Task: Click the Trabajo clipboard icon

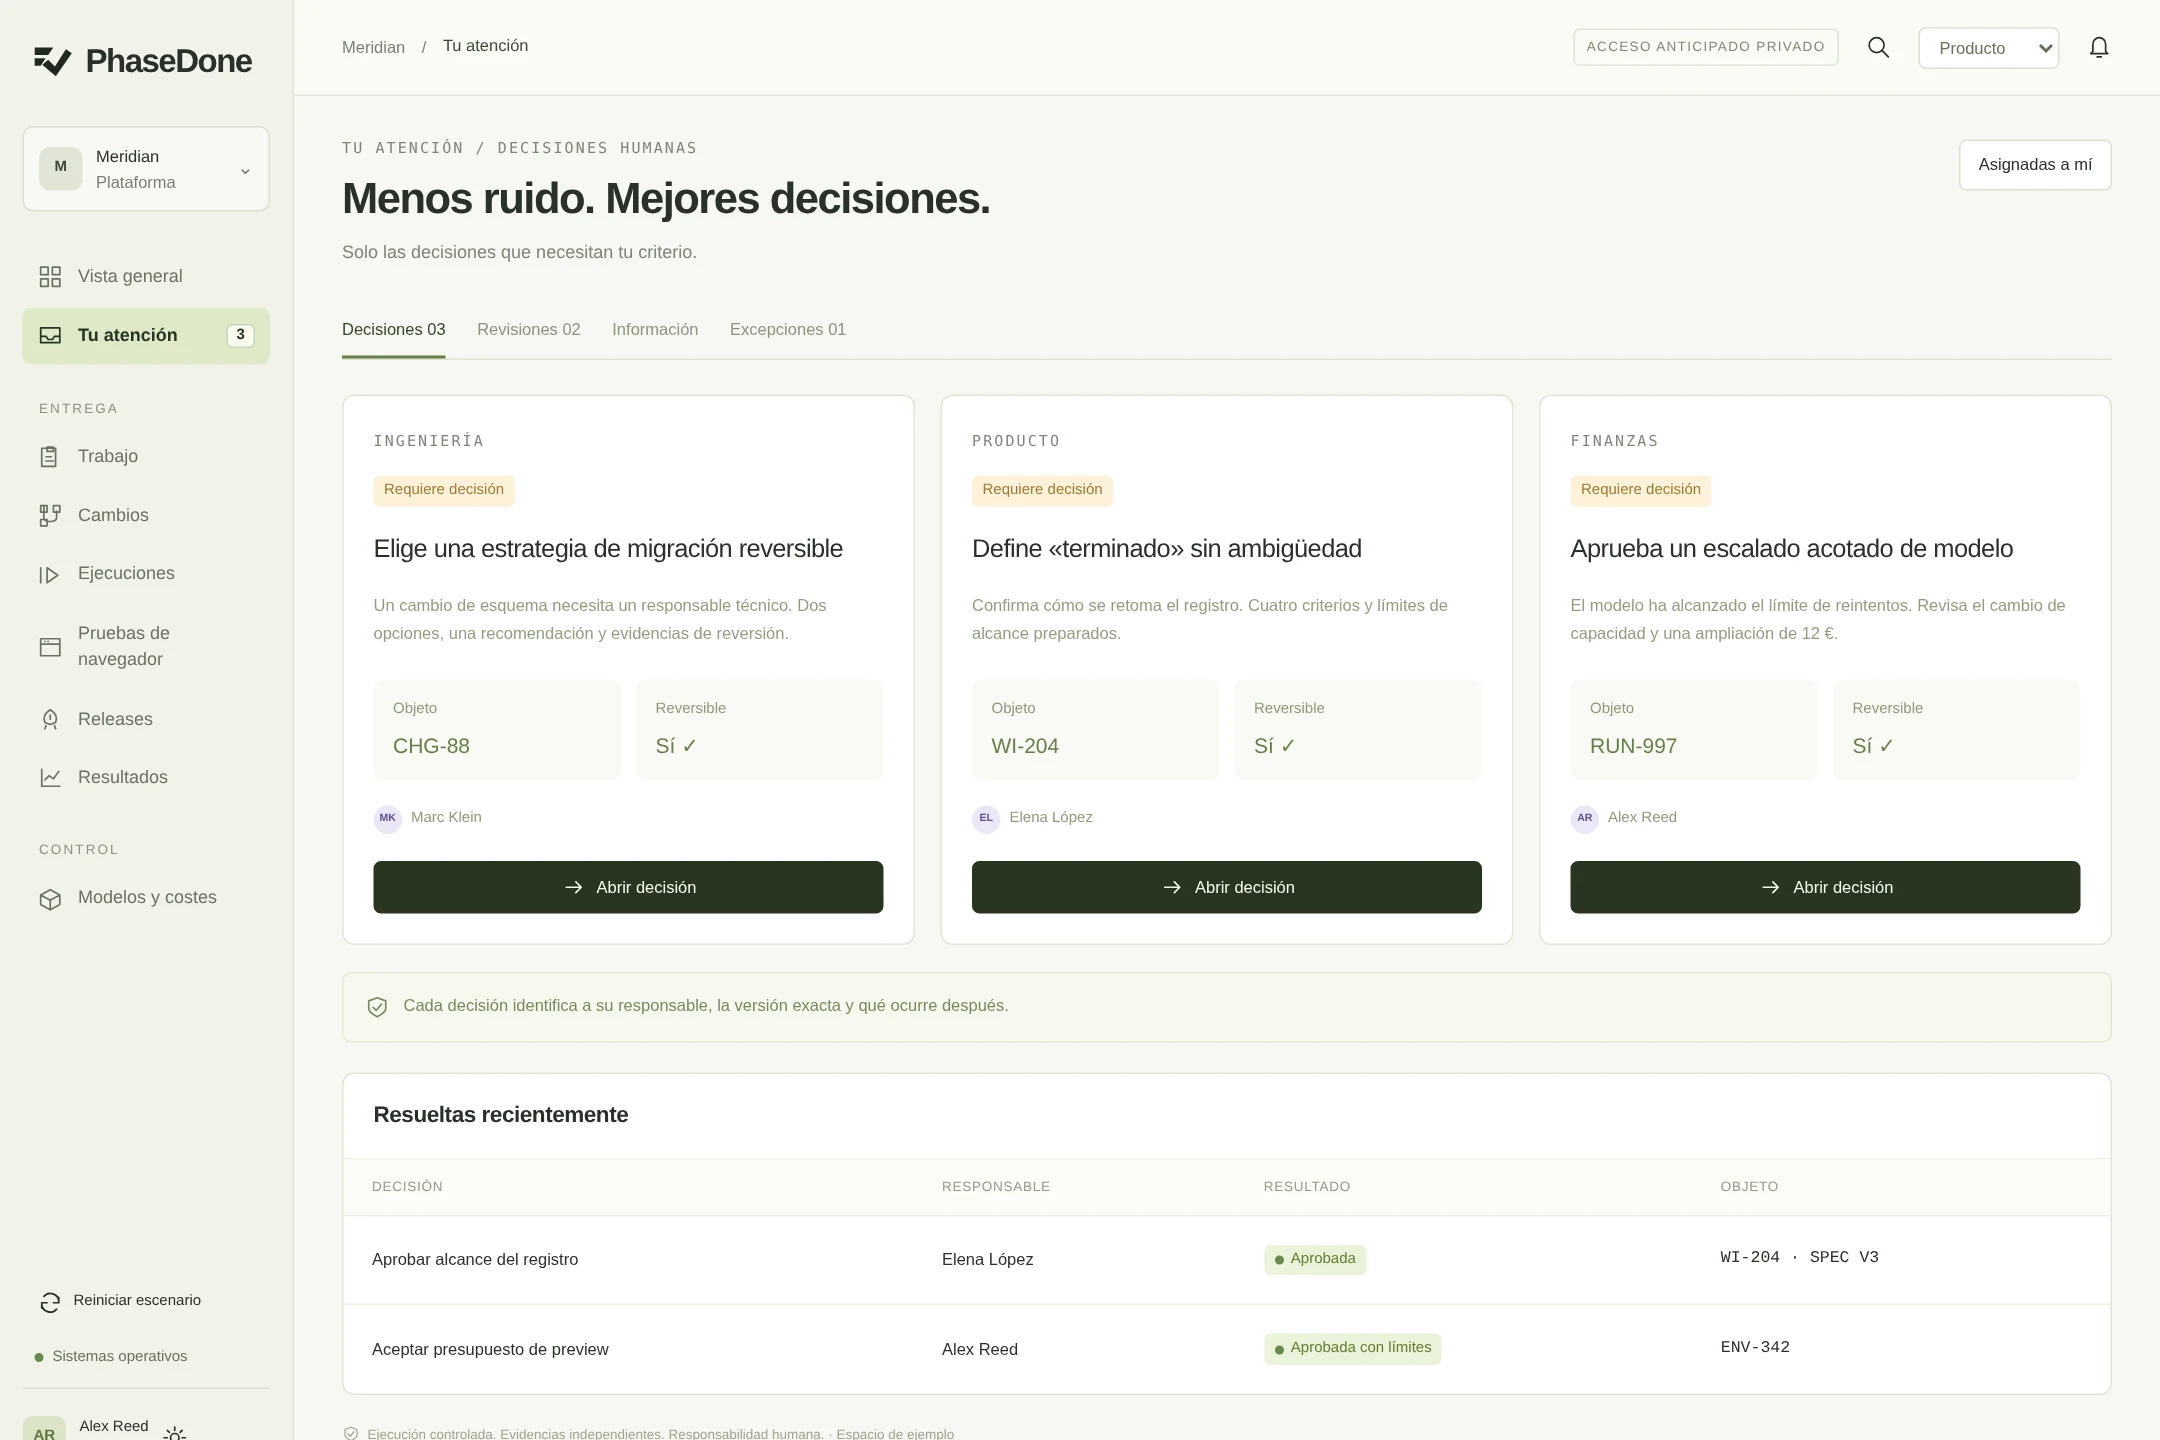Action: (50, 457)
